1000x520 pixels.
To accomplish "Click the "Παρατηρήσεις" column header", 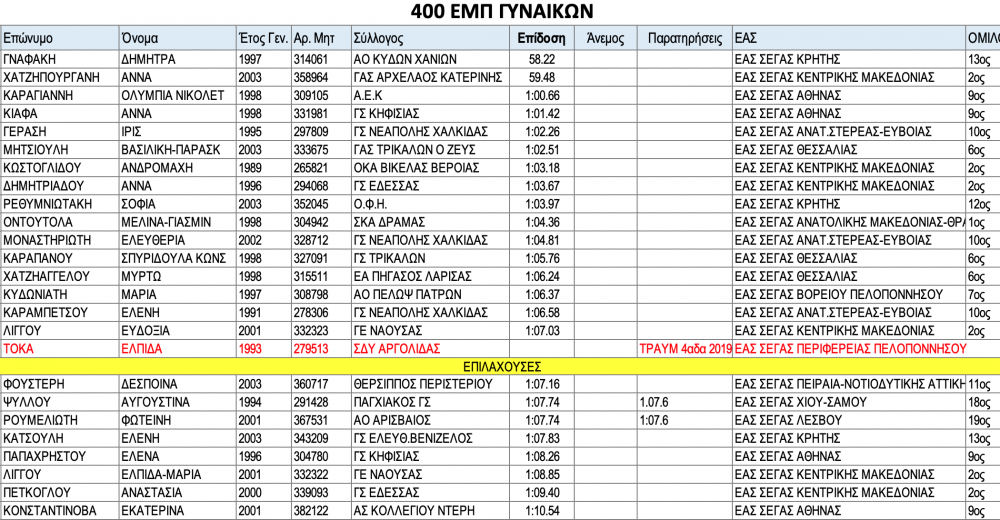I will pyautogui.click(x=684, y=39).
